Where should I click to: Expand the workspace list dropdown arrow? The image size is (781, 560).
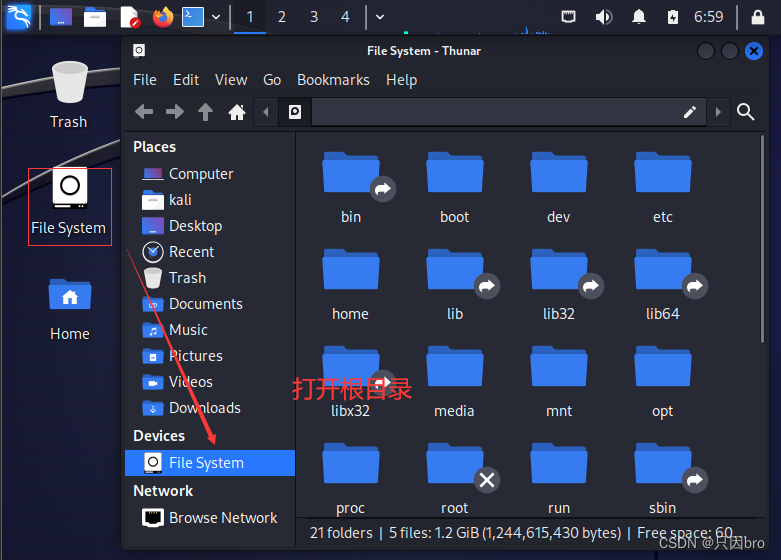(380, 17)
